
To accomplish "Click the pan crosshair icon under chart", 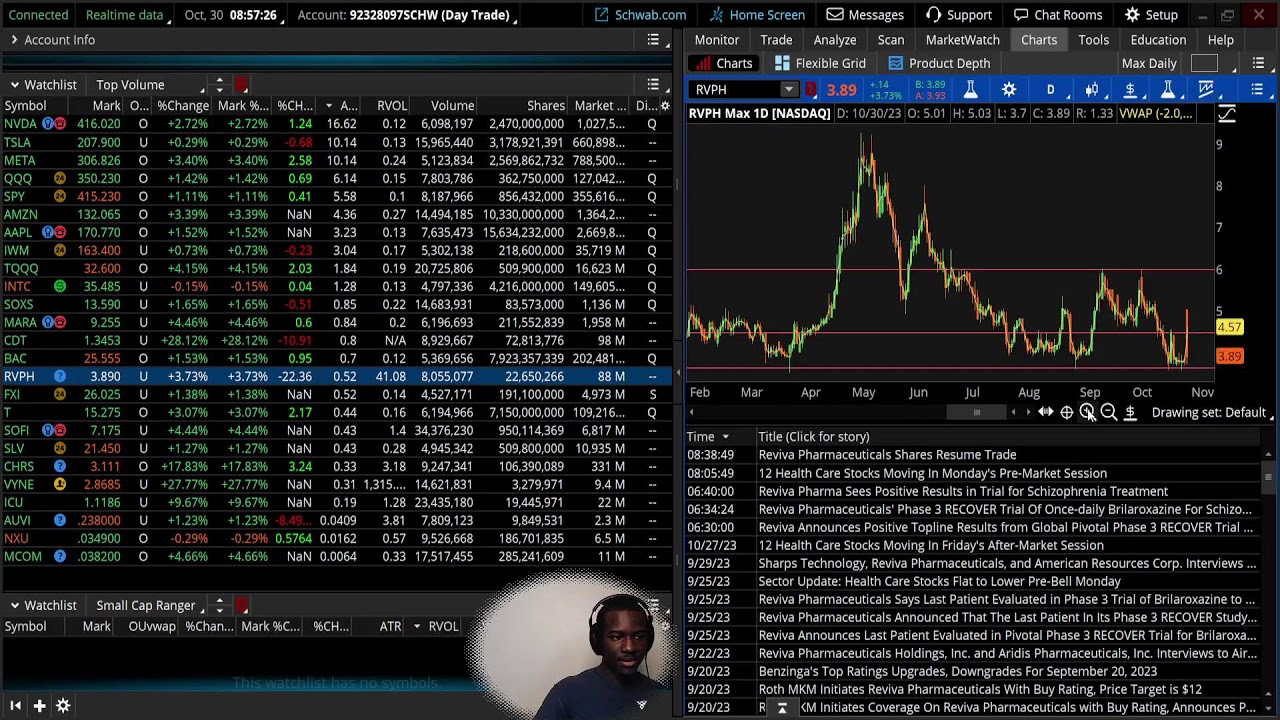I will (1066, 413).
